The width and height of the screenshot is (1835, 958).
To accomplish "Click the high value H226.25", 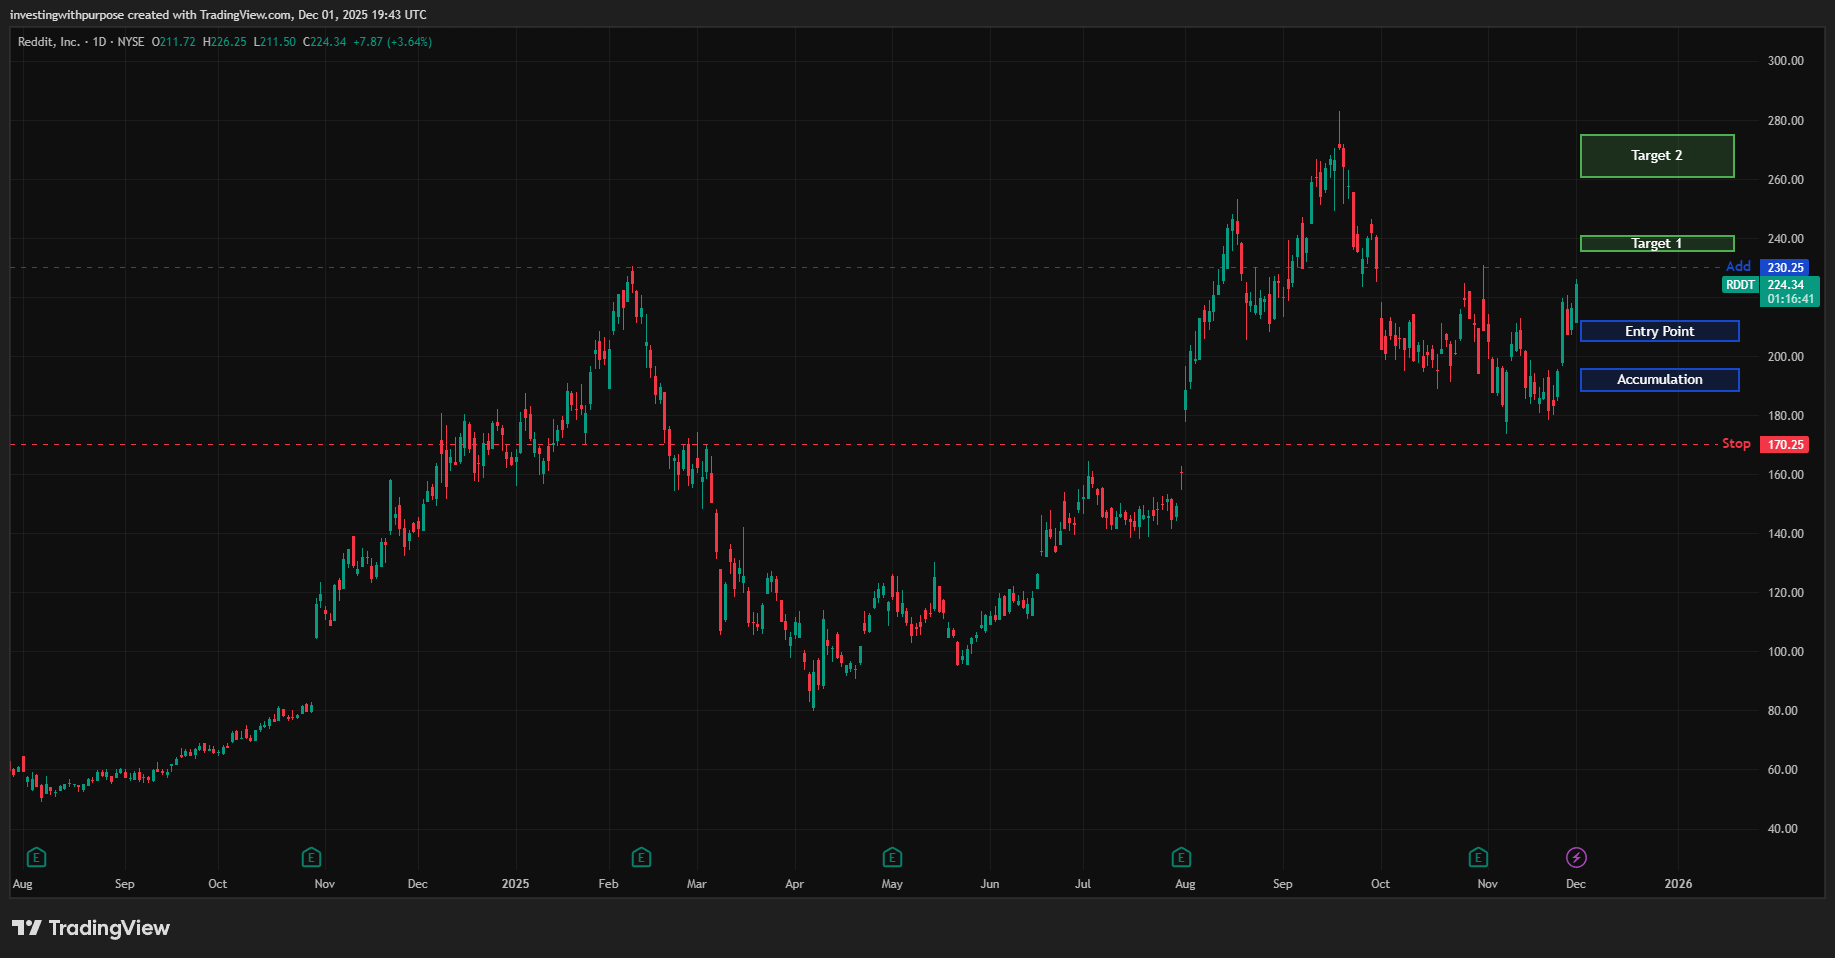I will tap(225, 42).
